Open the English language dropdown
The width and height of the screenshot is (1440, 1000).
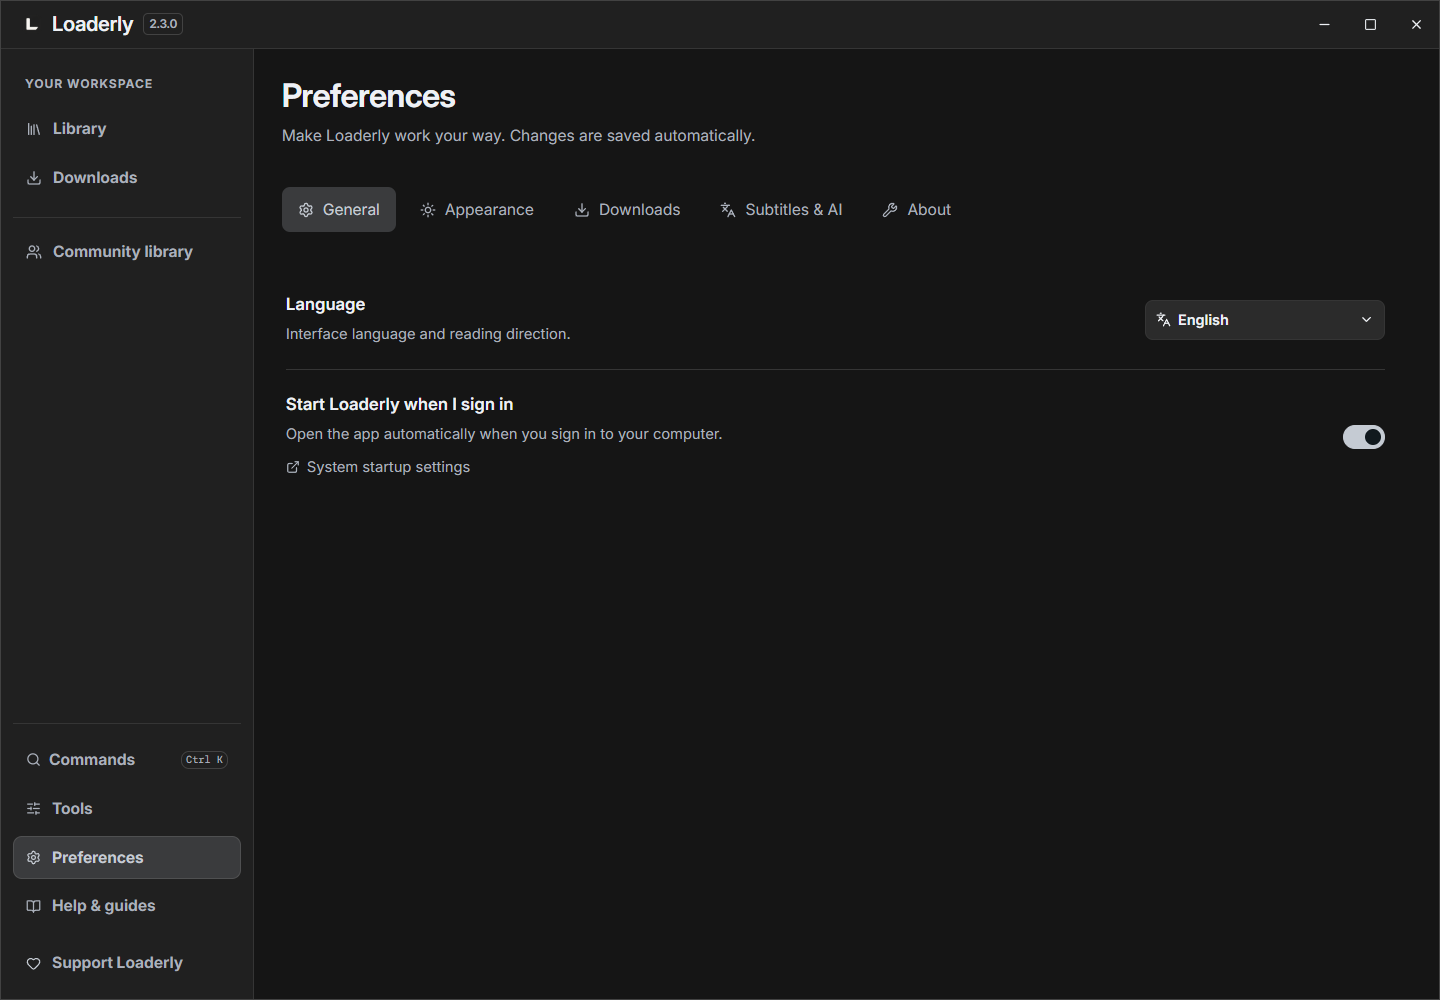point(1265,320)
